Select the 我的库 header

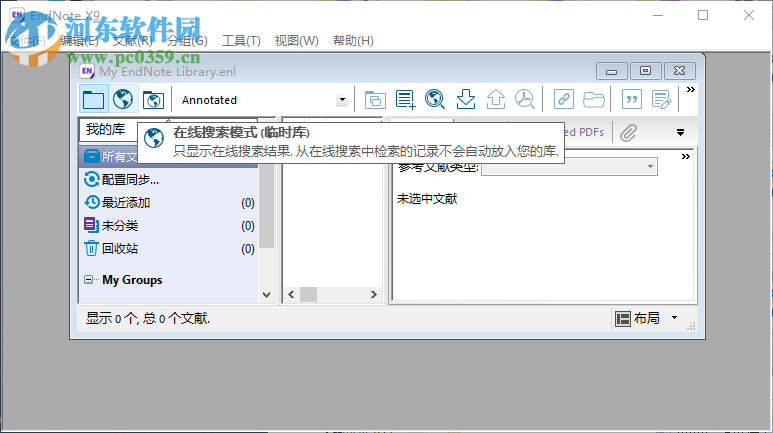pos(105,129)
